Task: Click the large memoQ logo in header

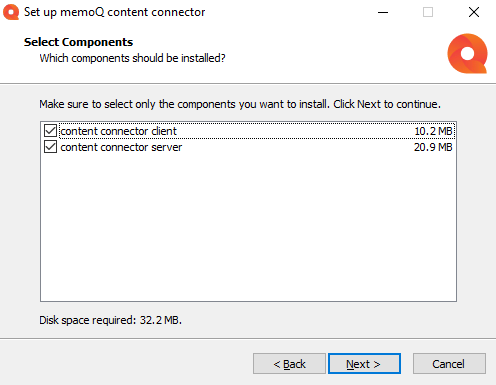Action: click(467, 53)
